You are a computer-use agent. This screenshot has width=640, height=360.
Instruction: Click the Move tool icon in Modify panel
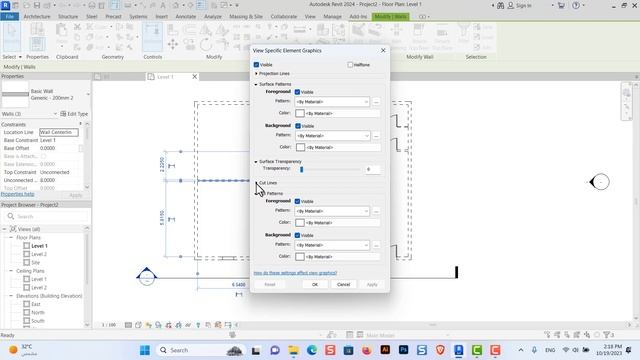pos(173,44)
